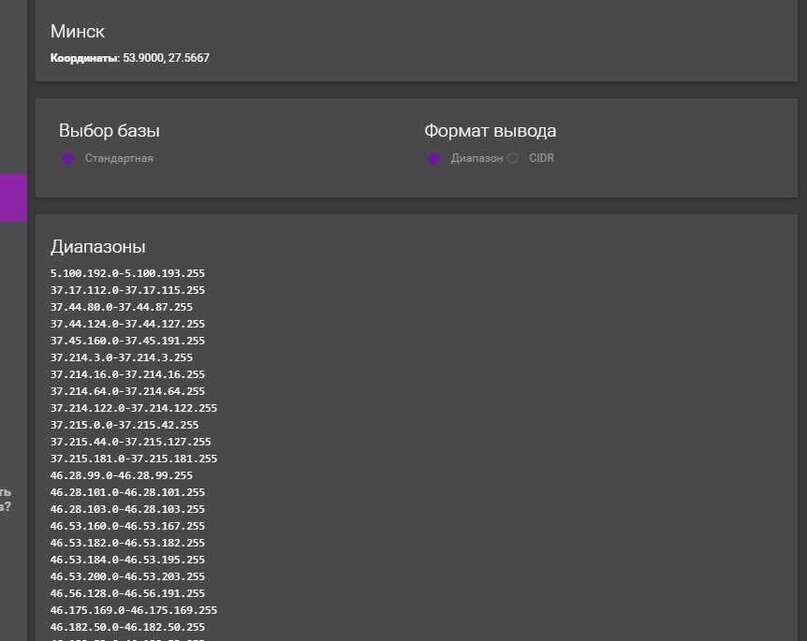Viewport: 807px width, 641px height.
Task: Select the Стандартная database radio button
Action: point(68,159)
